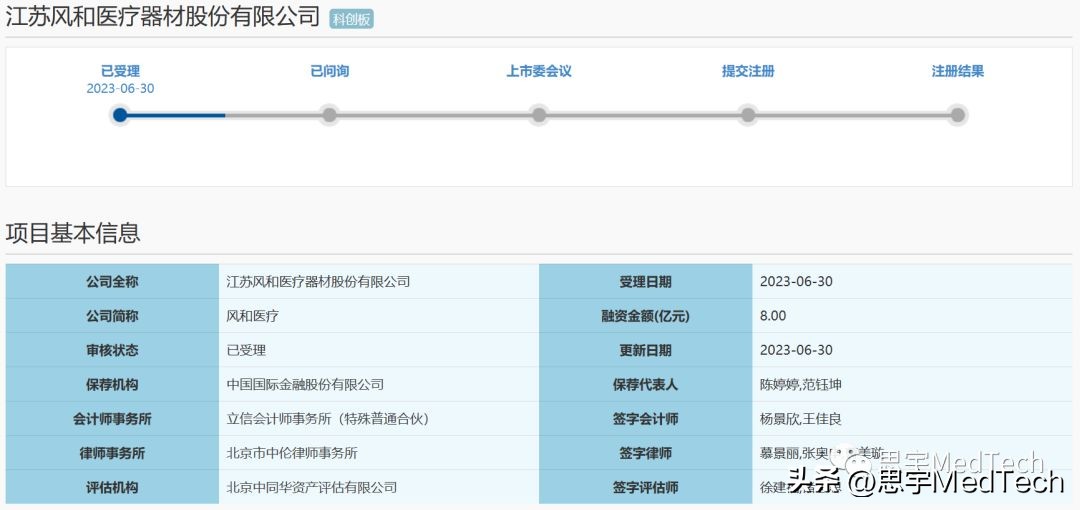Click the 受理日期 value 2023-06-30

(796, 281)
